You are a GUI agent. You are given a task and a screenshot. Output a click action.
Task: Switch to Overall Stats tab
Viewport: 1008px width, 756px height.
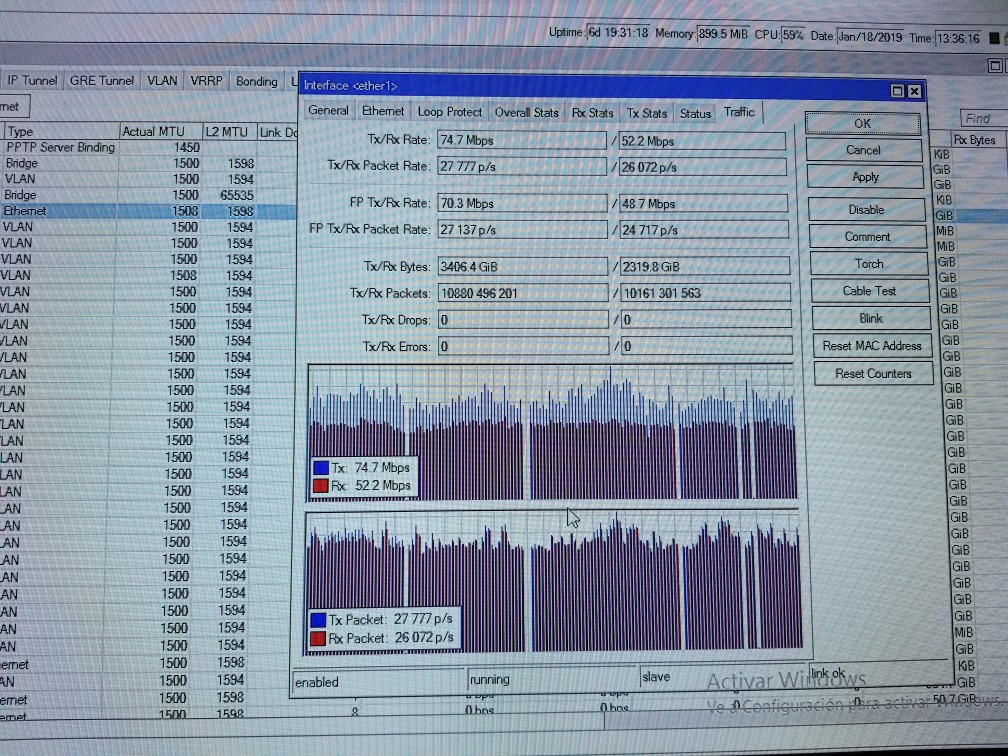click(526, 112)
